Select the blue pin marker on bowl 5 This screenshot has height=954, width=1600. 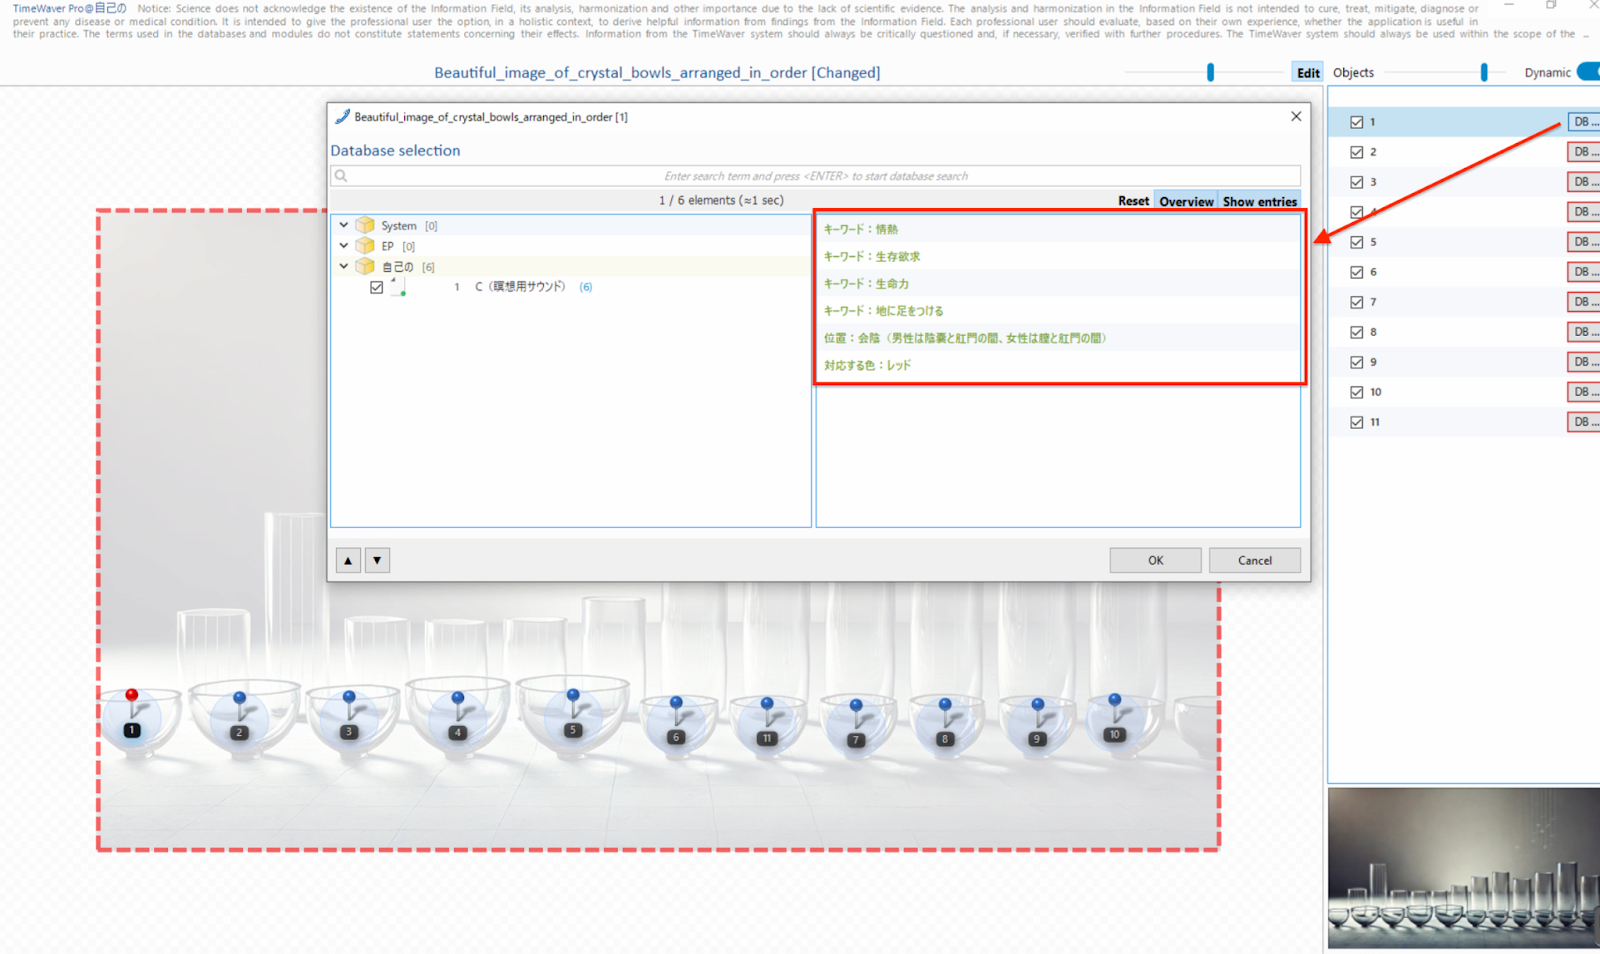573,695
